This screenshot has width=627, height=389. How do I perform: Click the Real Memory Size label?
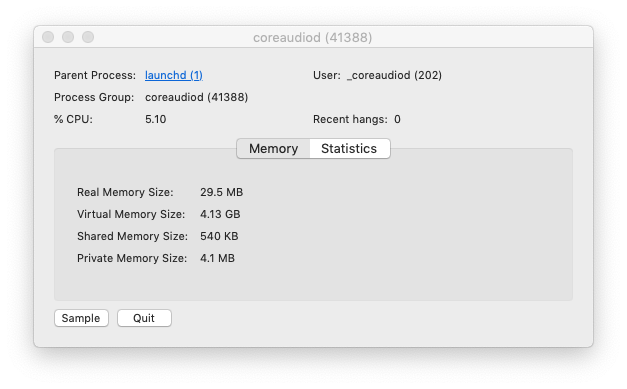(125, 192)
